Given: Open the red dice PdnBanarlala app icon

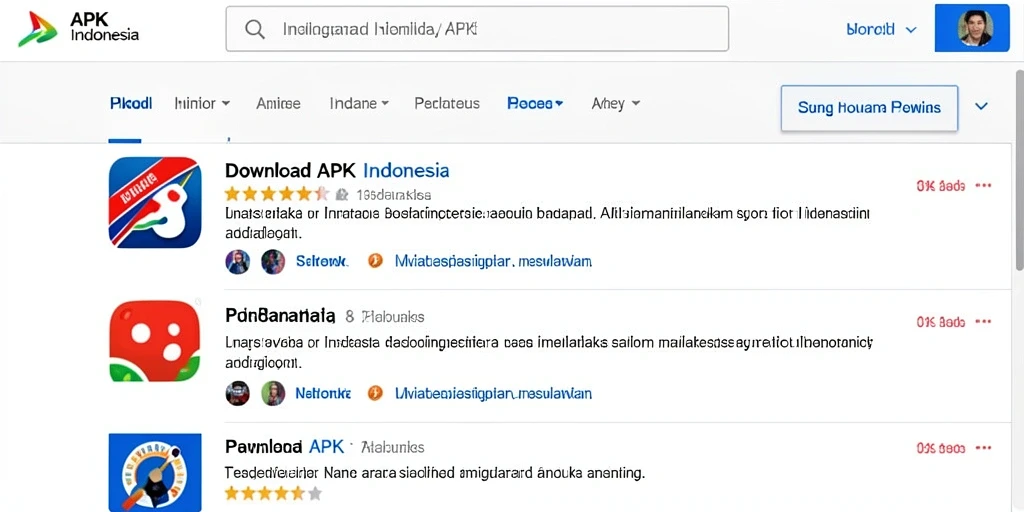Looking at the screenshot, I should click(x=155, y=341).
